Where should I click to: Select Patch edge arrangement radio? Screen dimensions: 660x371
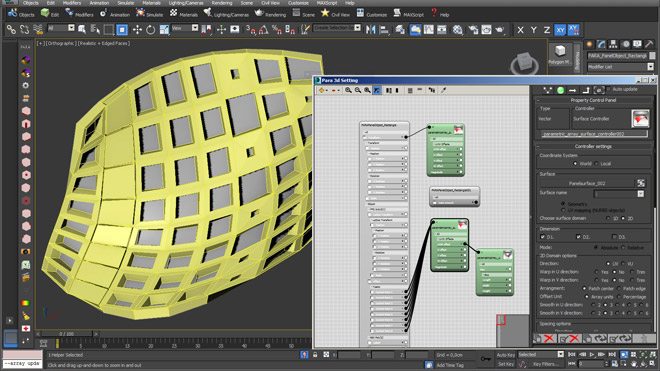619,288
